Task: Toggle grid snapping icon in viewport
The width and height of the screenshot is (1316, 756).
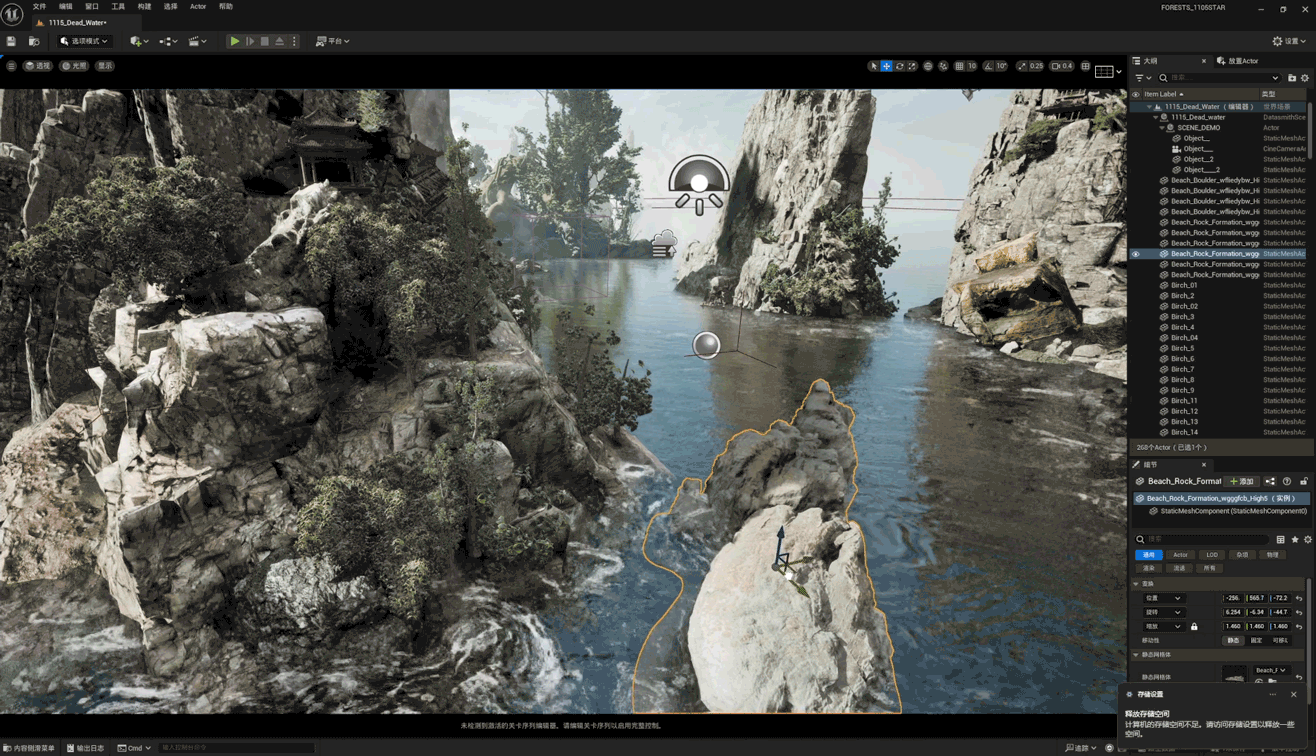Action: [x=959, y=66]
